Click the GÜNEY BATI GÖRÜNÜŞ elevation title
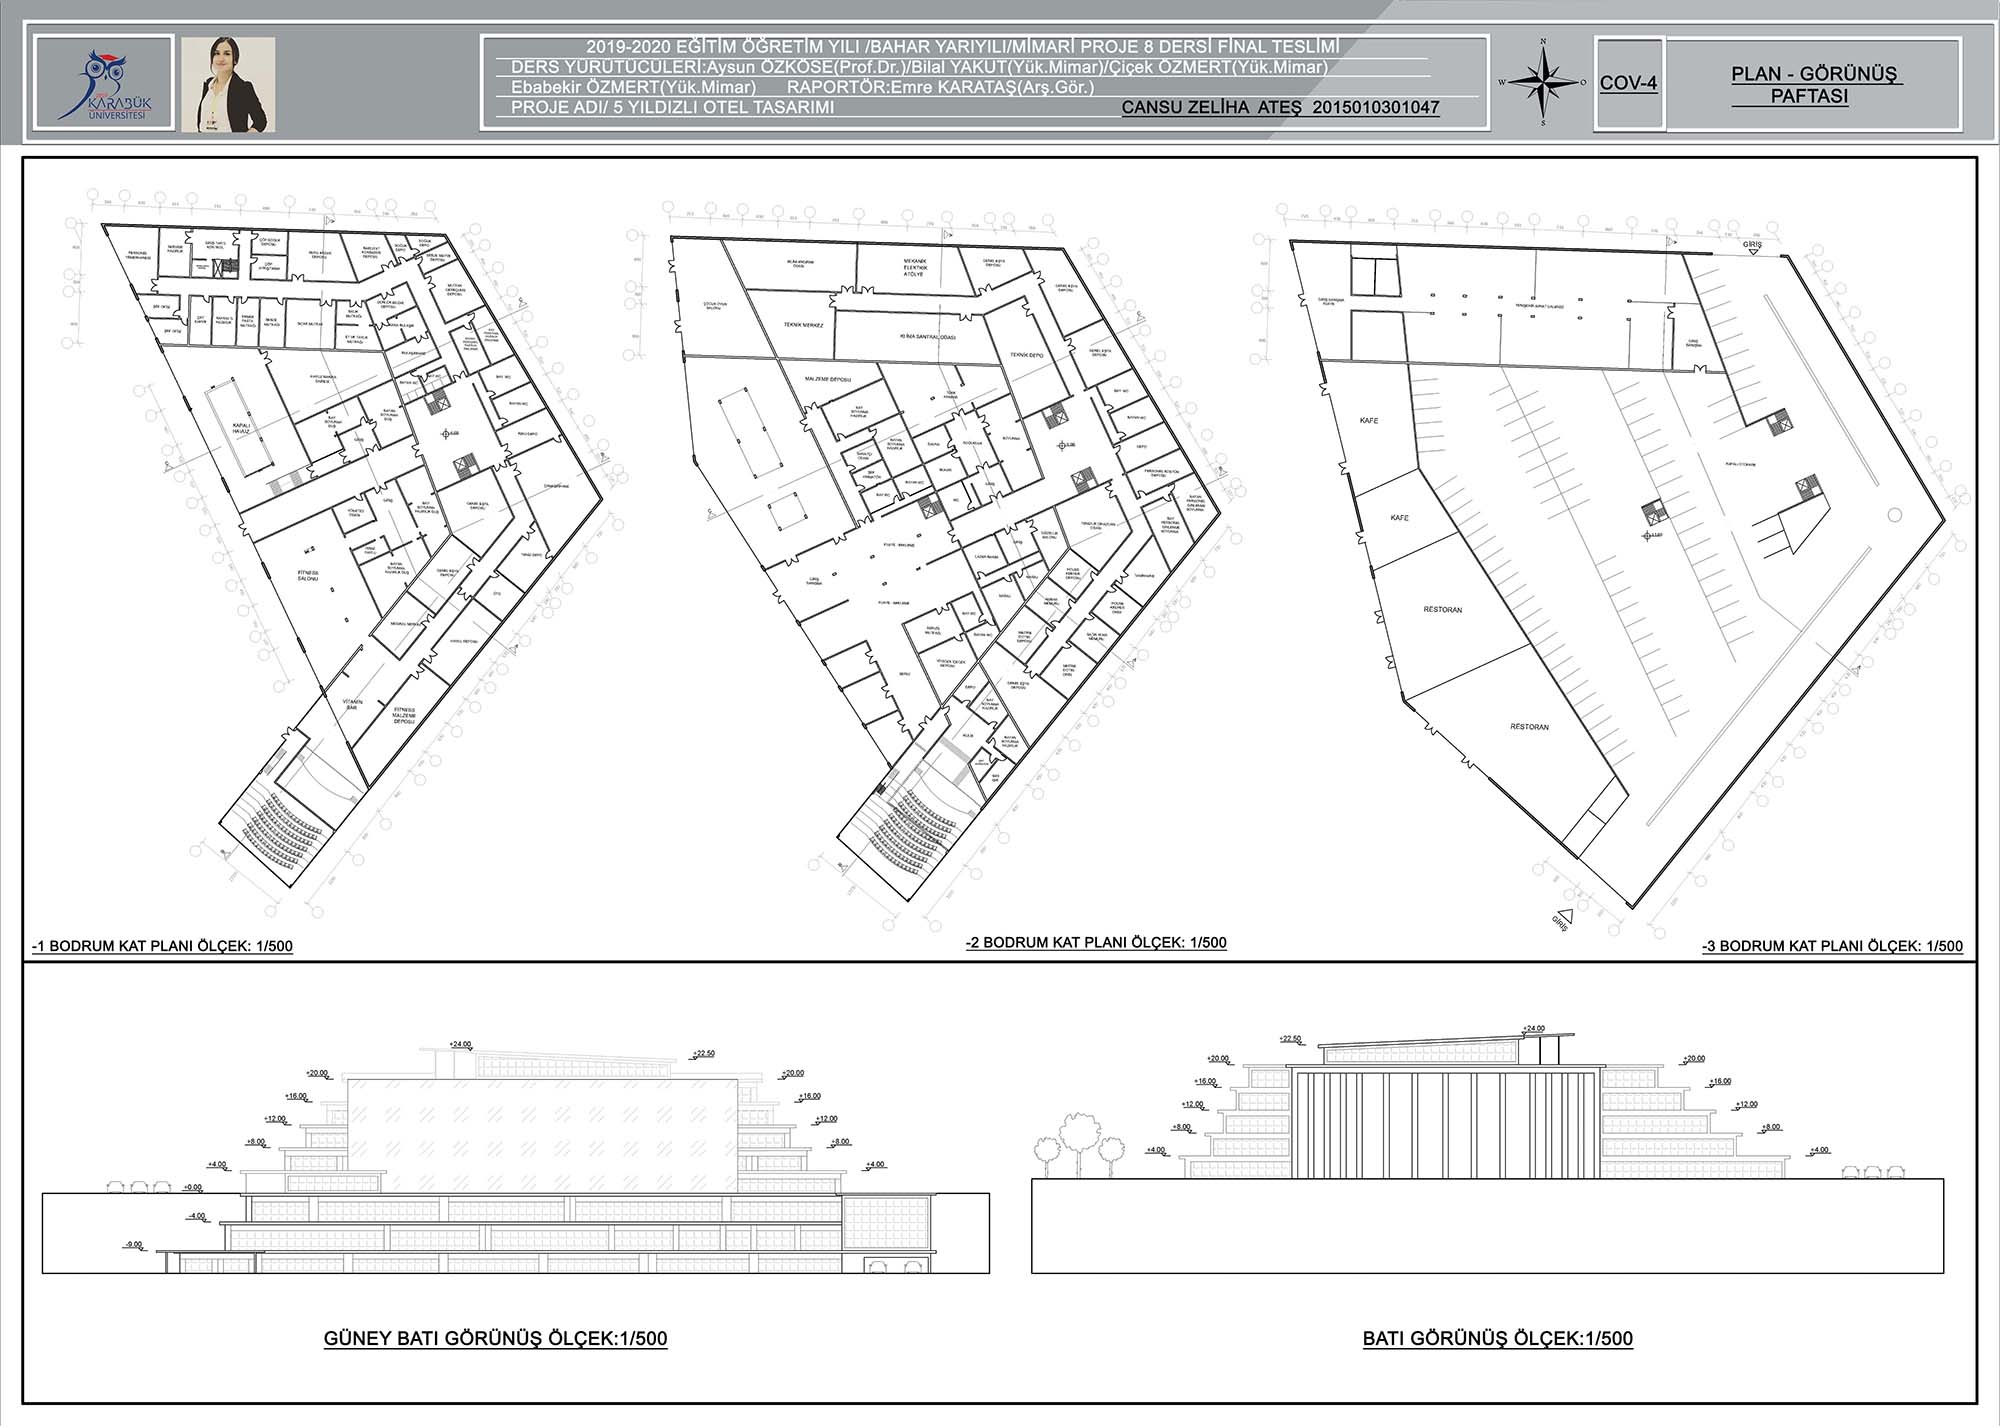Image resolution: width=2000 pixels, height=1428 pixels. pos(495,1338)
